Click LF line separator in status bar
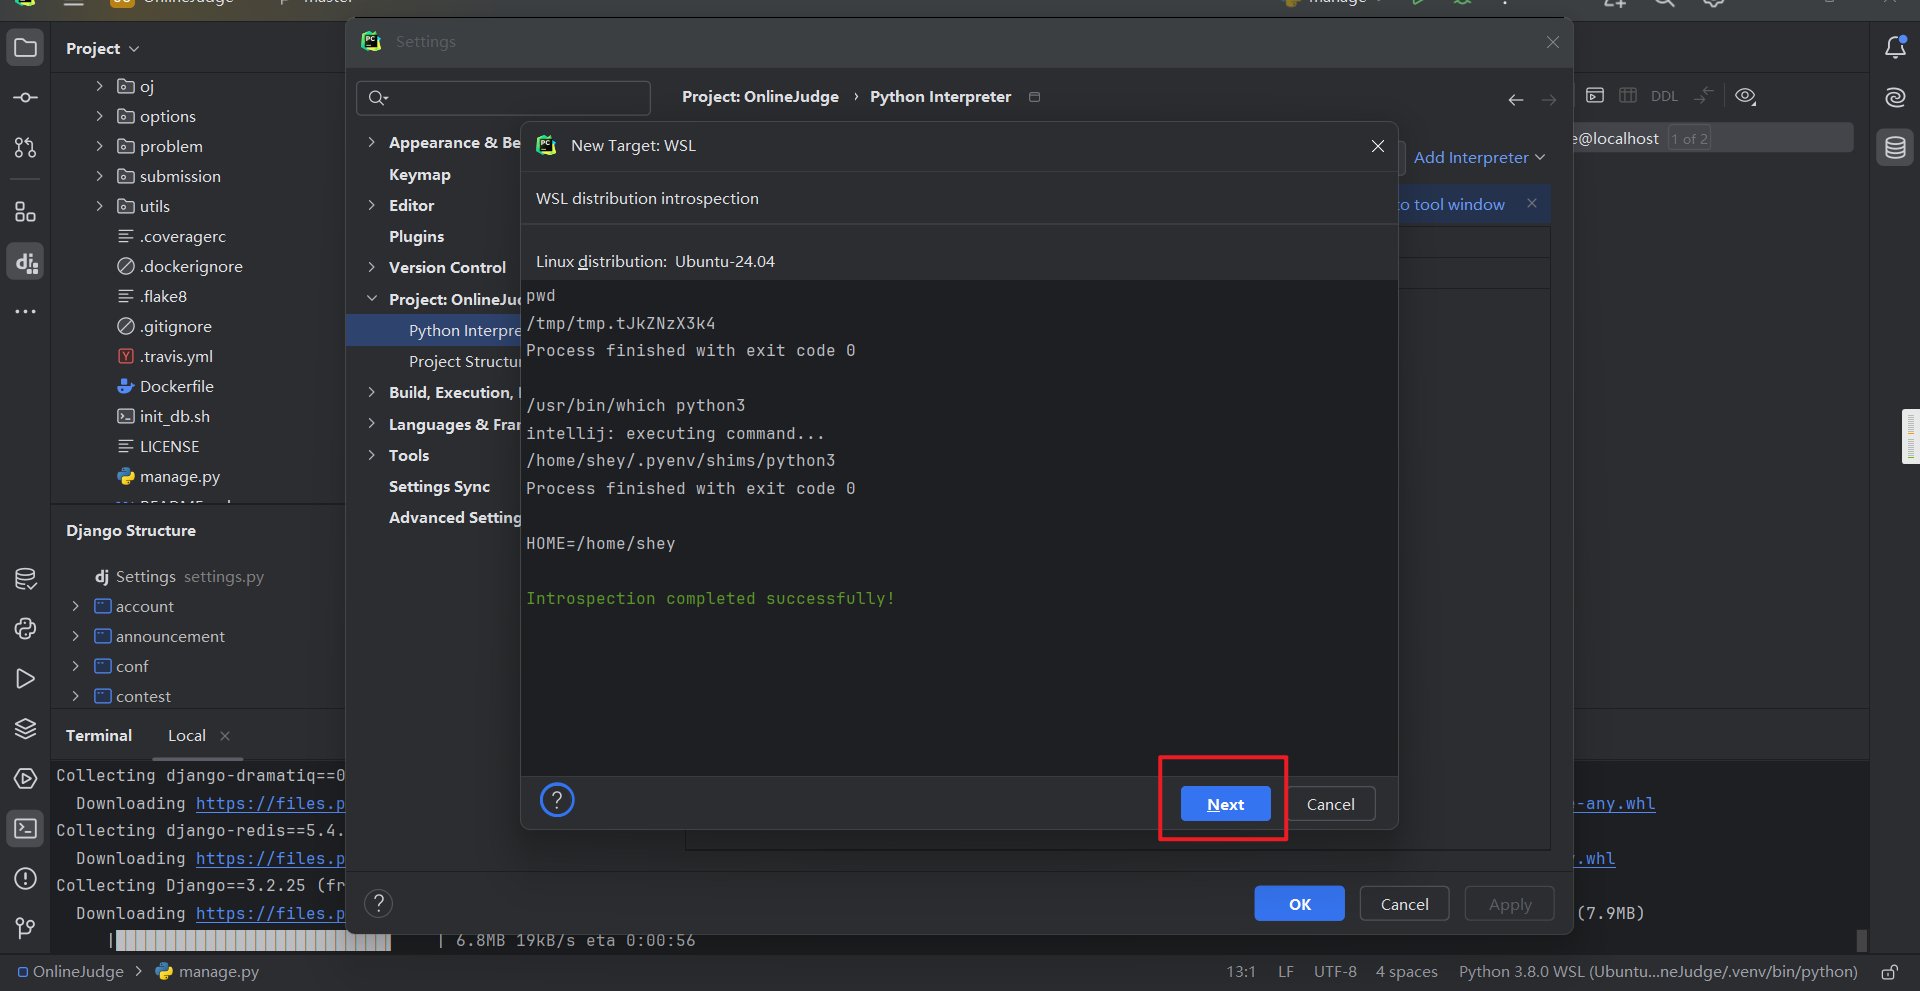Screen dimensions: 1920x991 click(1285, 972)
